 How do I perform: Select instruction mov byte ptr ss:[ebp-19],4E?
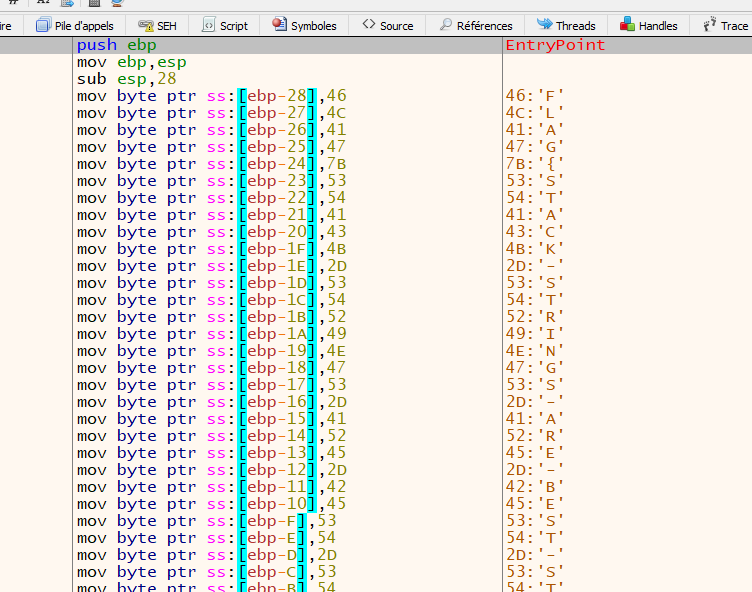[x=212, y=351]
